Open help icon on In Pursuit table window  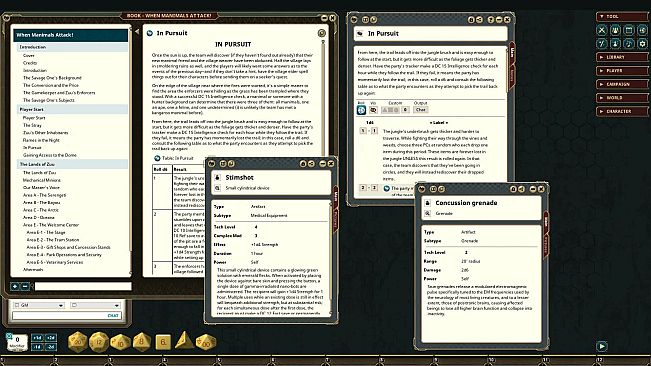click(x=491, y=20)
